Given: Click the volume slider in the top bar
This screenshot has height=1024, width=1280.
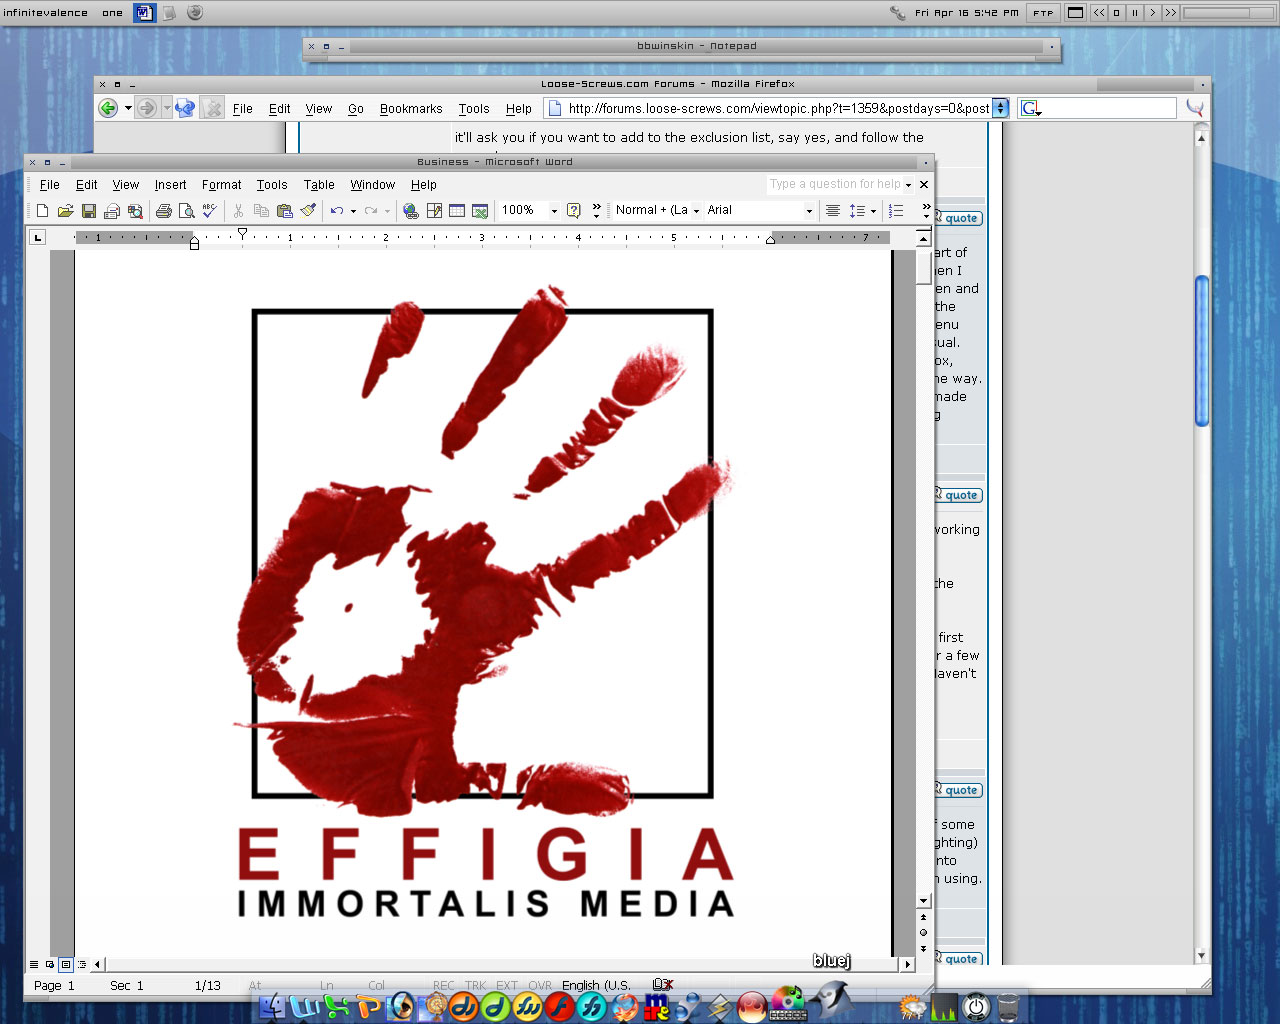Looking at the screenshot, I should coord(1228,13).
